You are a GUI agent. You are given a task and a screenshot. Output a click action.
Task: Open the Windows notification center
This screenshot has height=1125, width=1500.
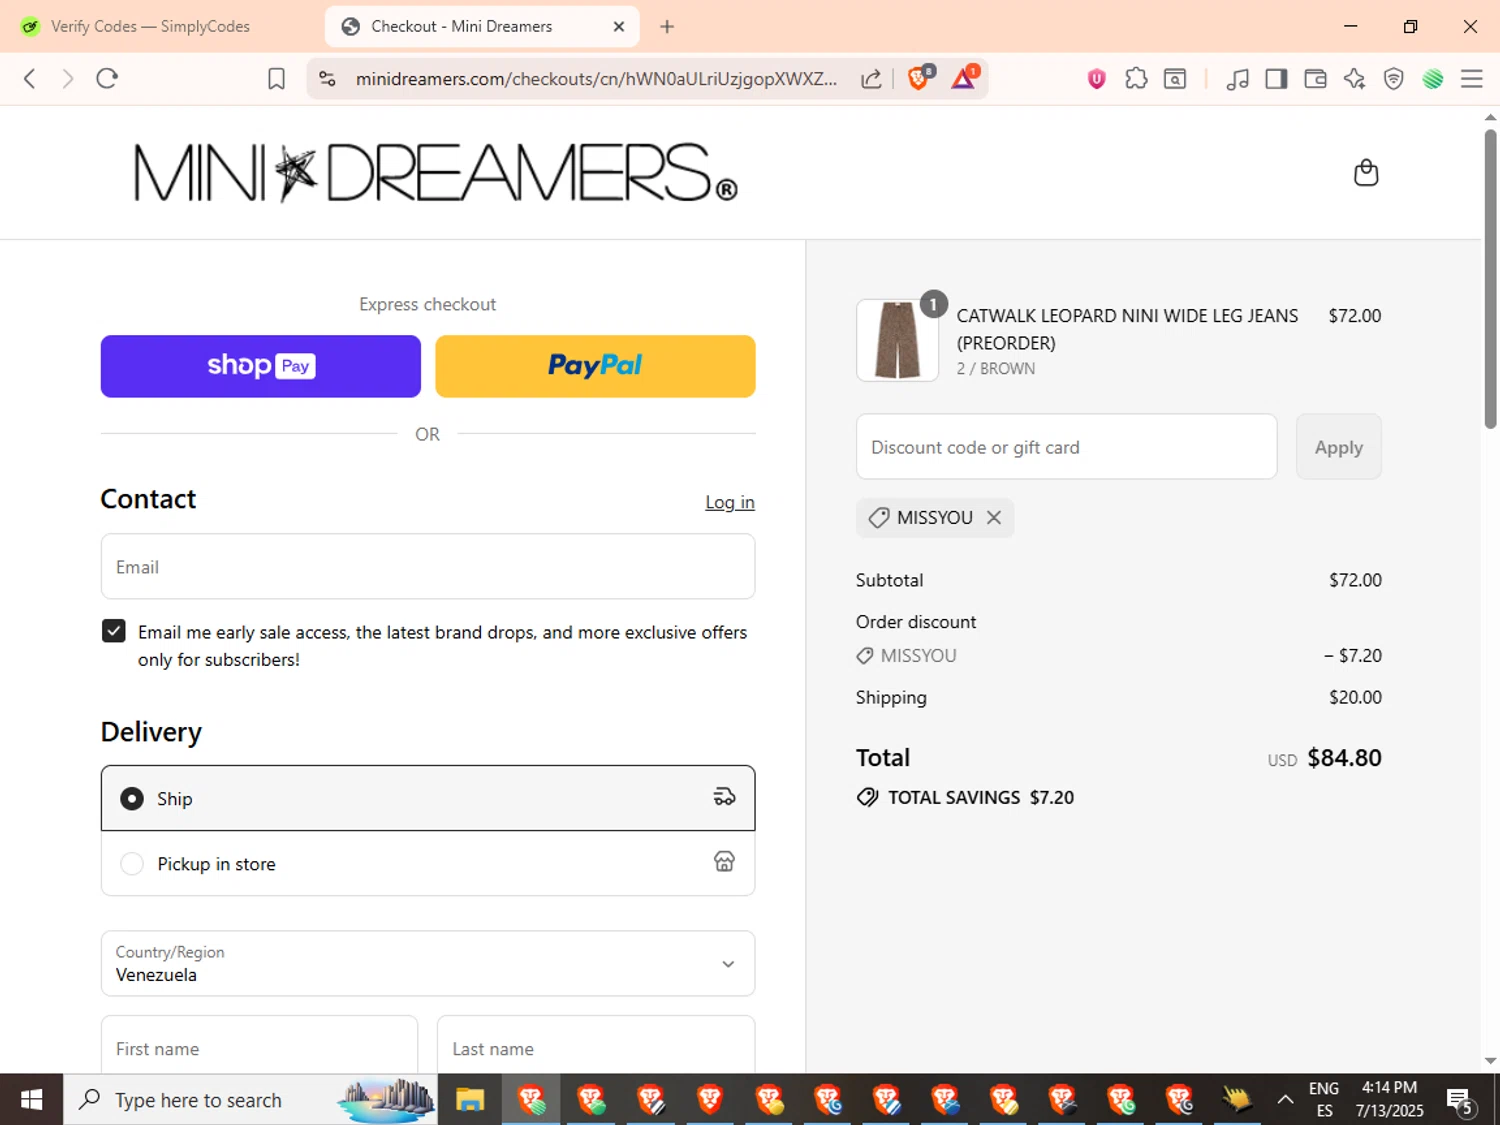1461,1101
